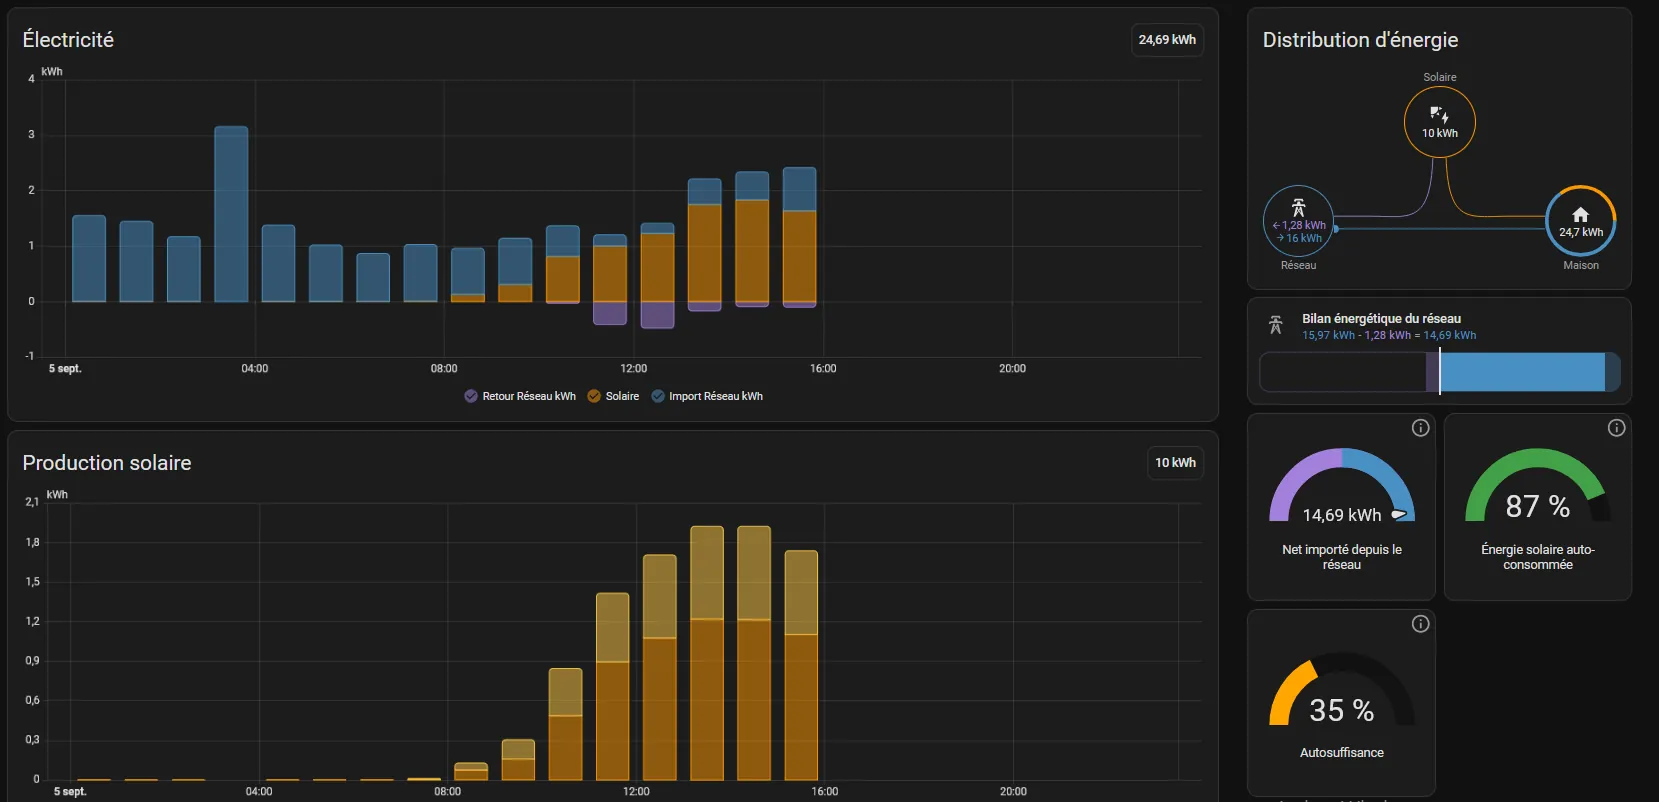Viewport: 1659px width, 802px height.
Task: Click the 87 % self-consumption gauge
Action: tap(1538, 487)
